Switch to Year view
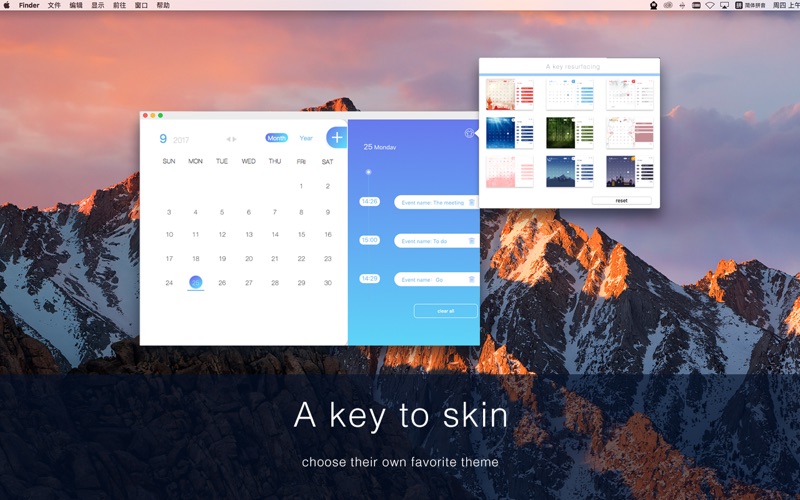The height and width of the screenshot is (500, 800). [306, 138]
